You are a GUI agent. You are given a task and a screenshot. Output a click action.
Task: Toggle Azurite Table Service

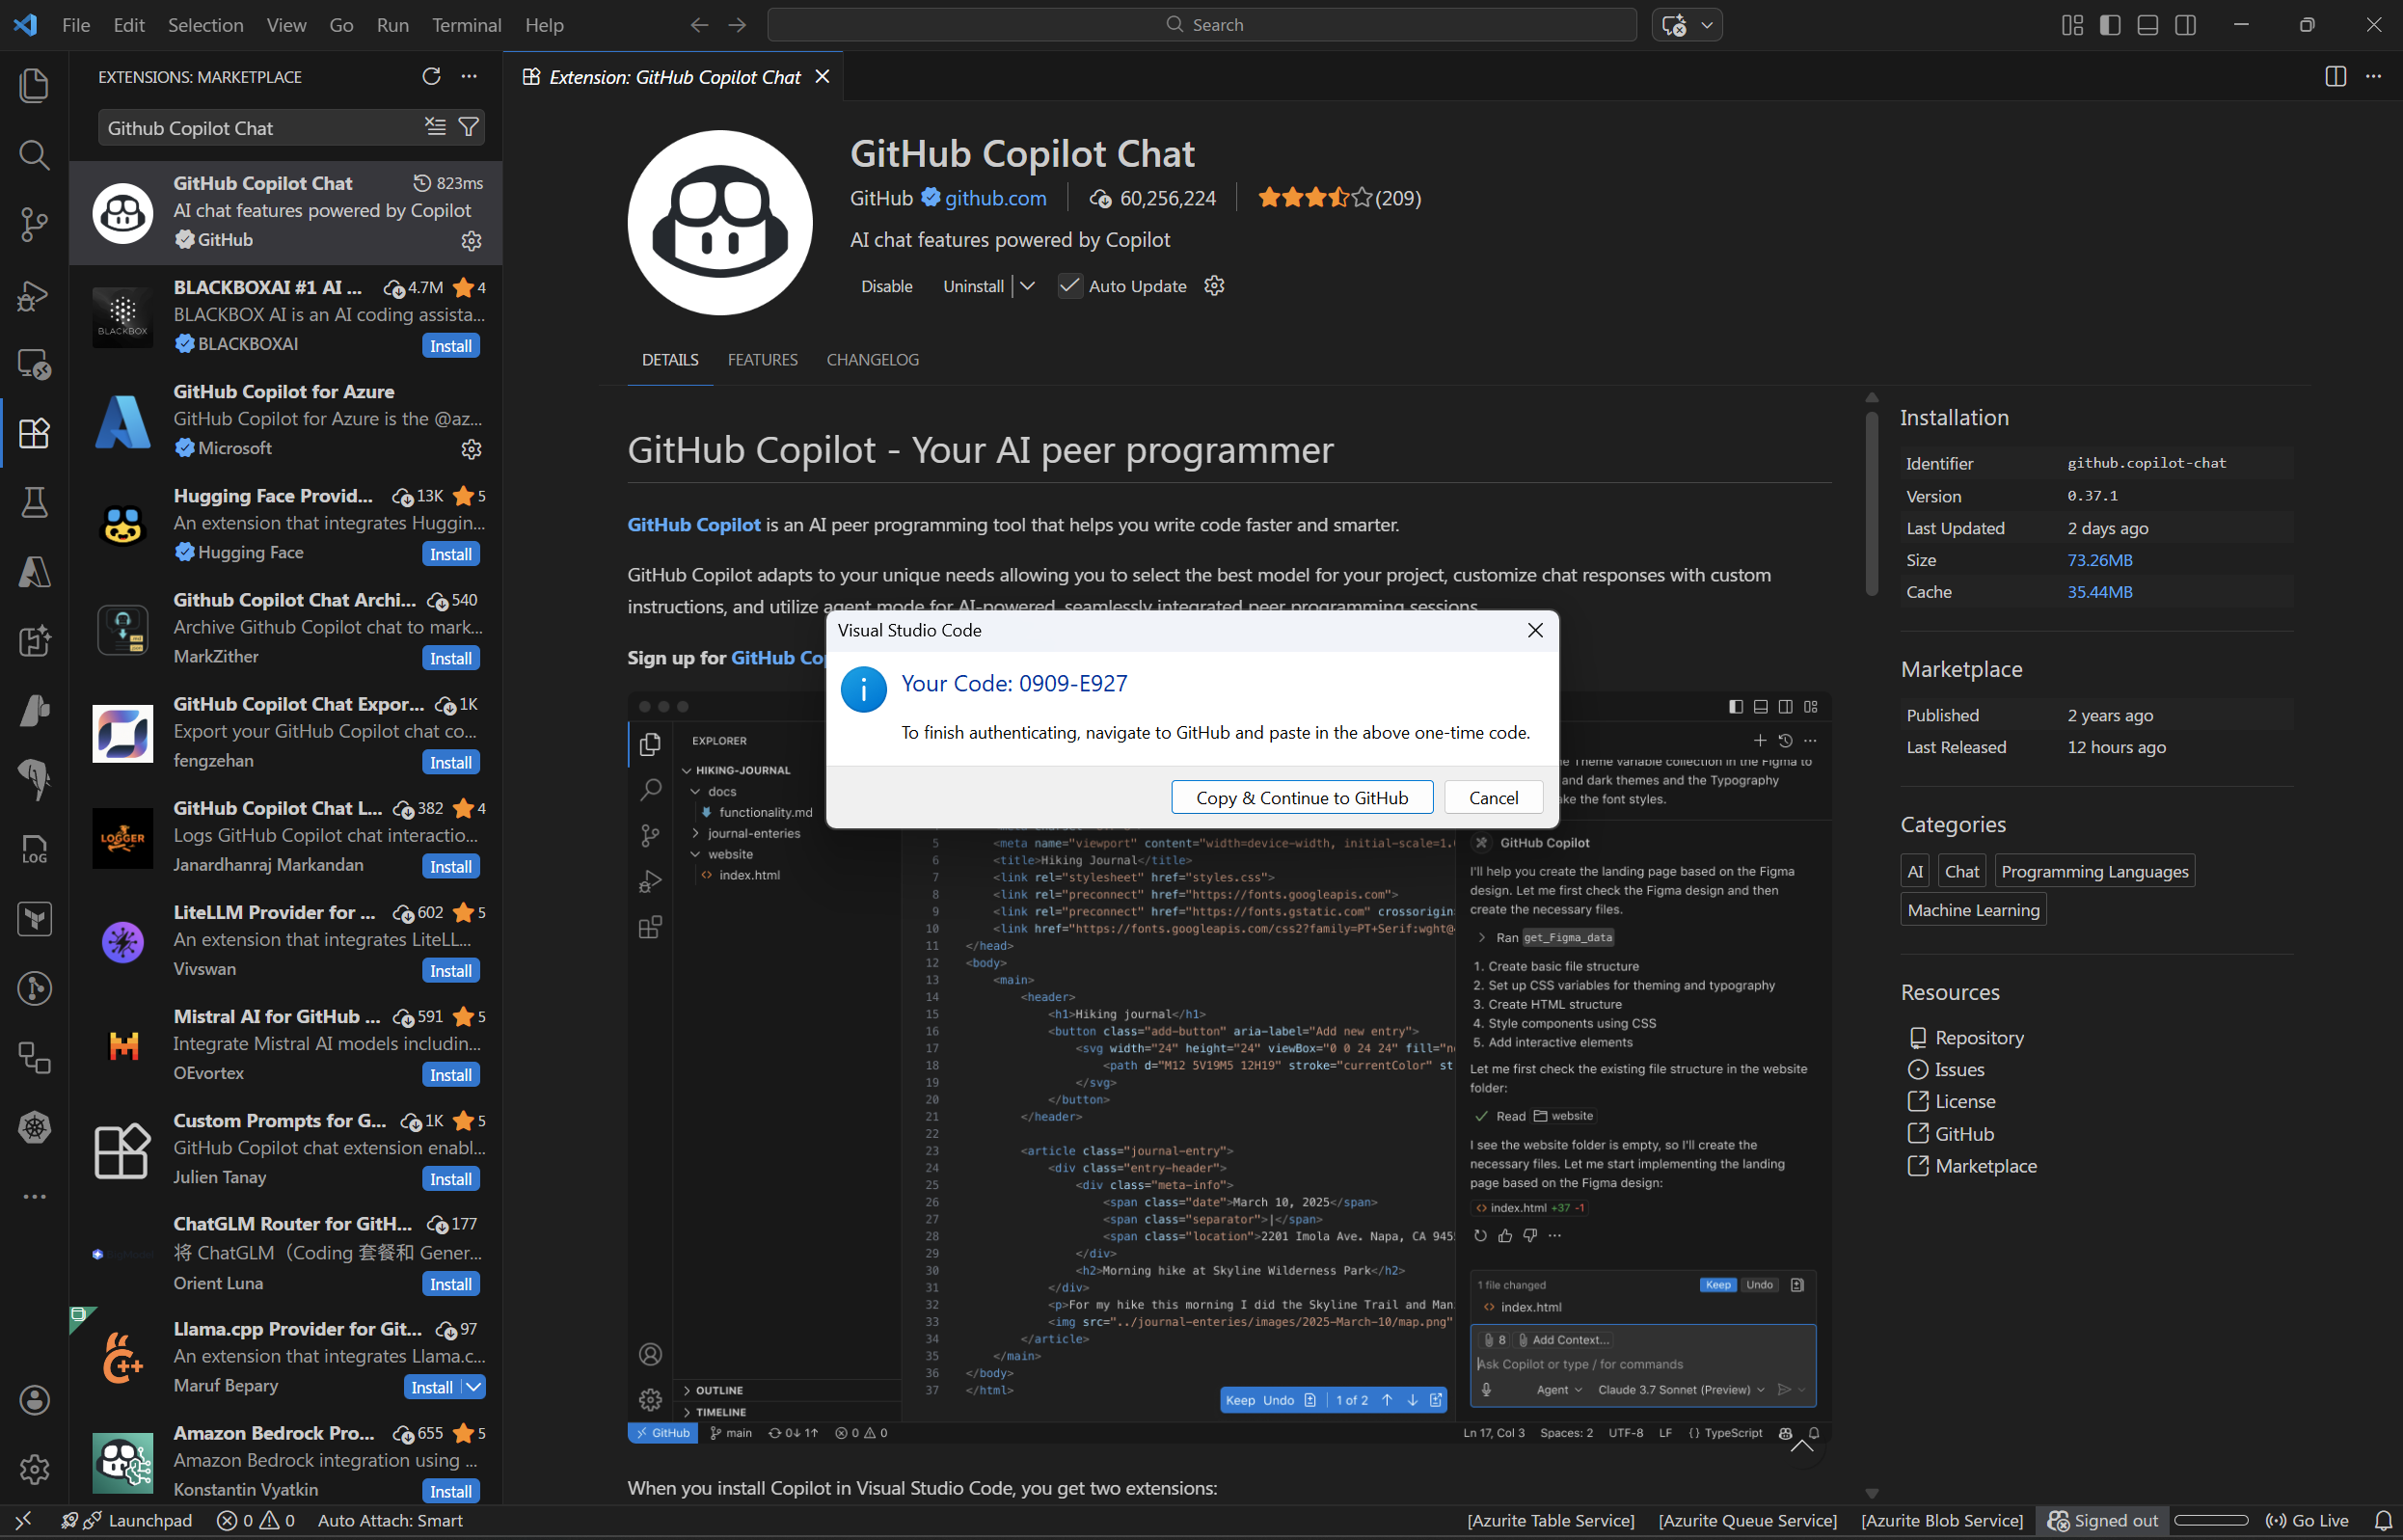1550,1520
